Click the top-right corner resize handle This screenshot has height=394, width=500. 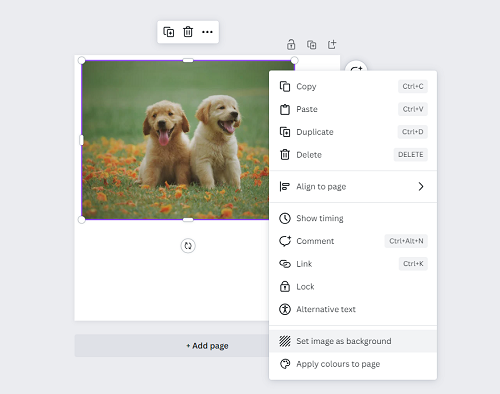pos(294,60)
